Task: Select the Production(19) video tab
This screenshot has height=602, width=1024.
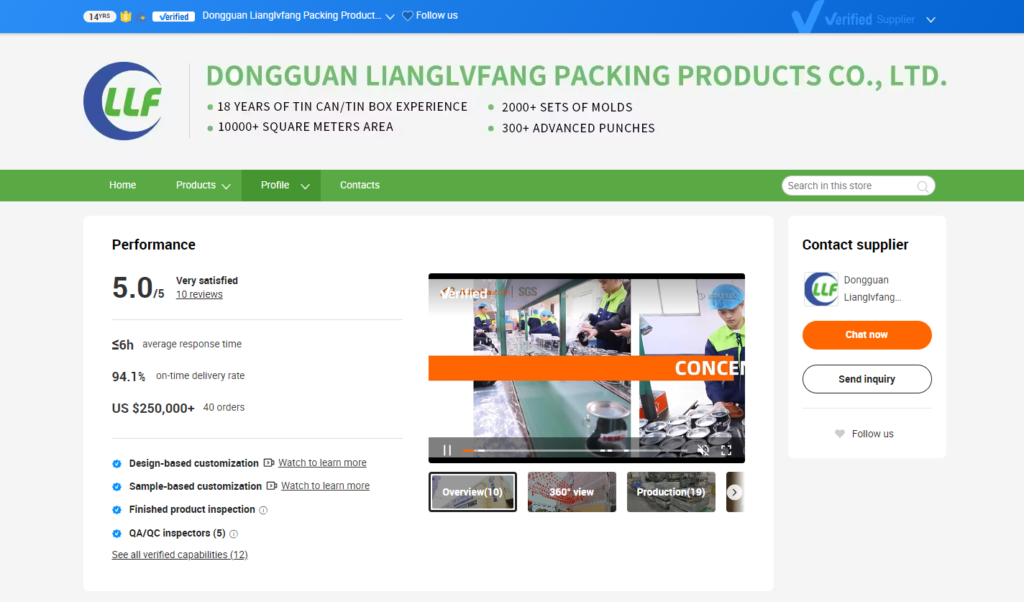Action: pos(671,492)
